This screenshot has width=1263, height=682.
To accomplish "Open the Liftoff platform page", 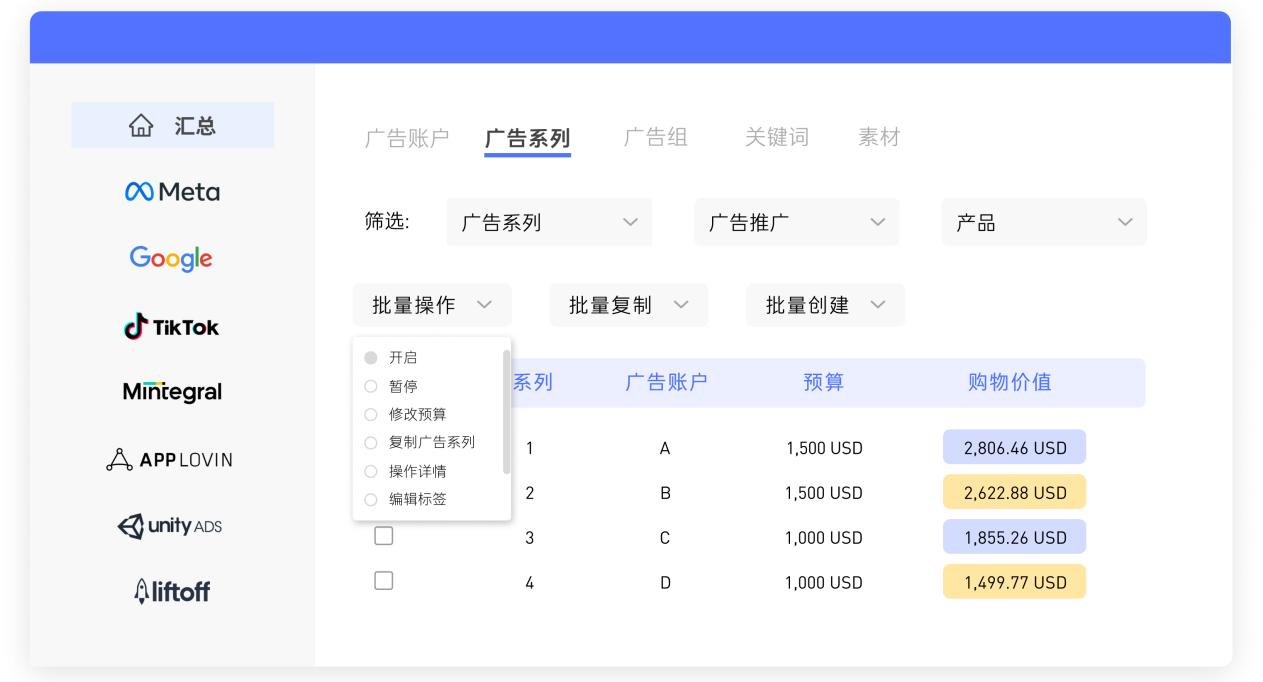I will (x=170, y=591).
